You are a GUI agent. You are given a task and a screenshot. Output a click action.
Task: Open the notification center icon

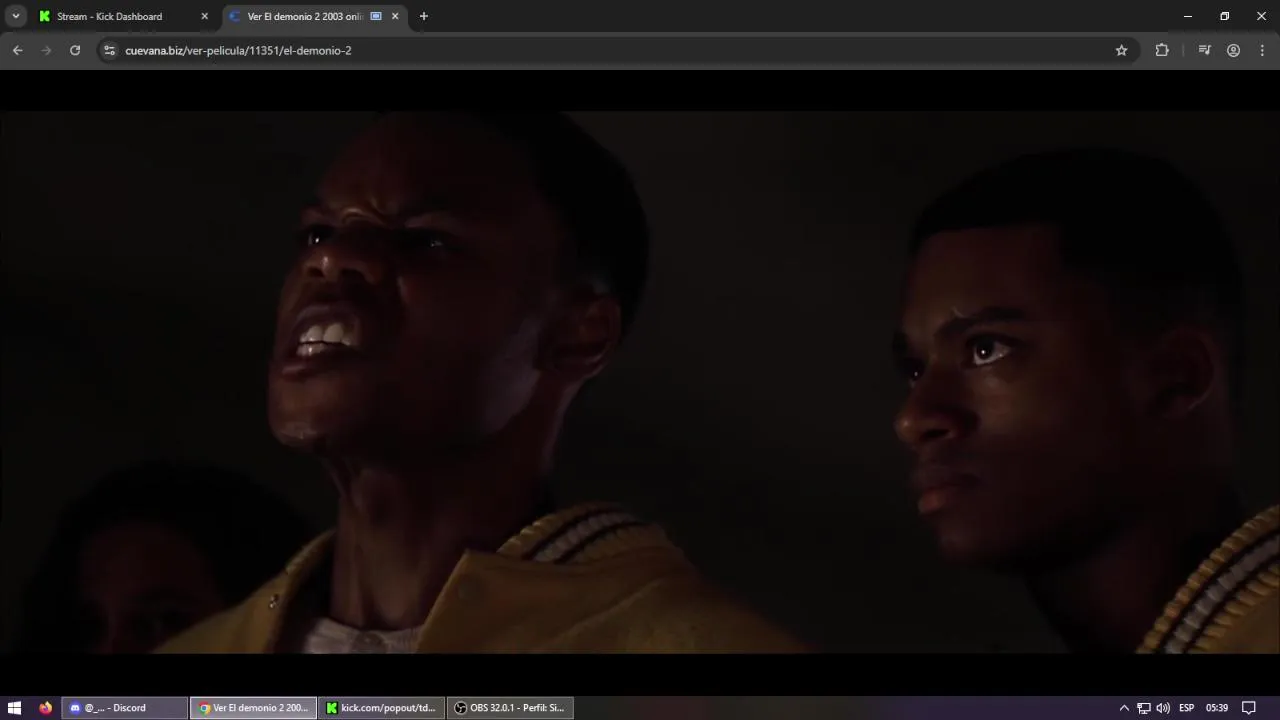tap(1249, 708)
